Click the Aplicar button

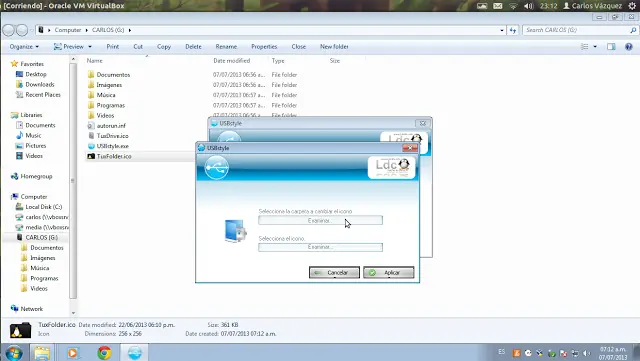tap(389, 272)
